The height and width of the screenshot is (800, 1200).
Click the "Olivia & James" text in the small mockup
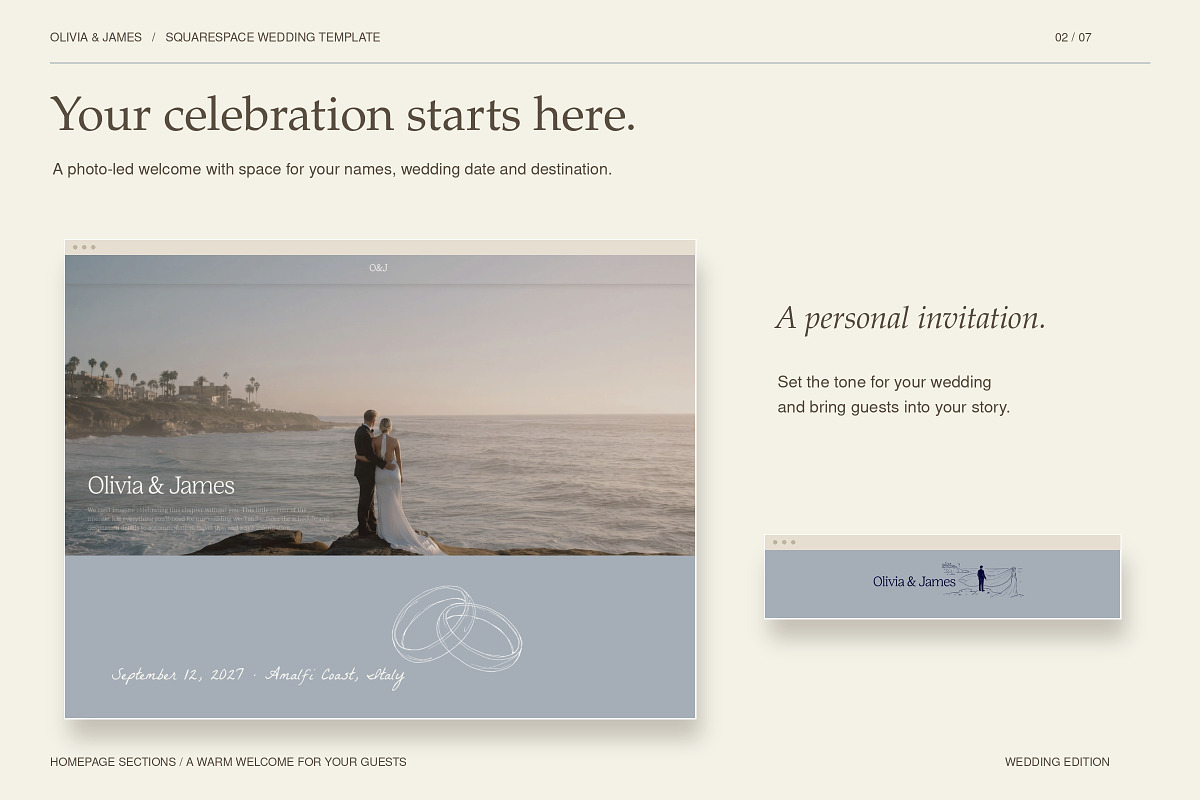click(x=914, y=582)
